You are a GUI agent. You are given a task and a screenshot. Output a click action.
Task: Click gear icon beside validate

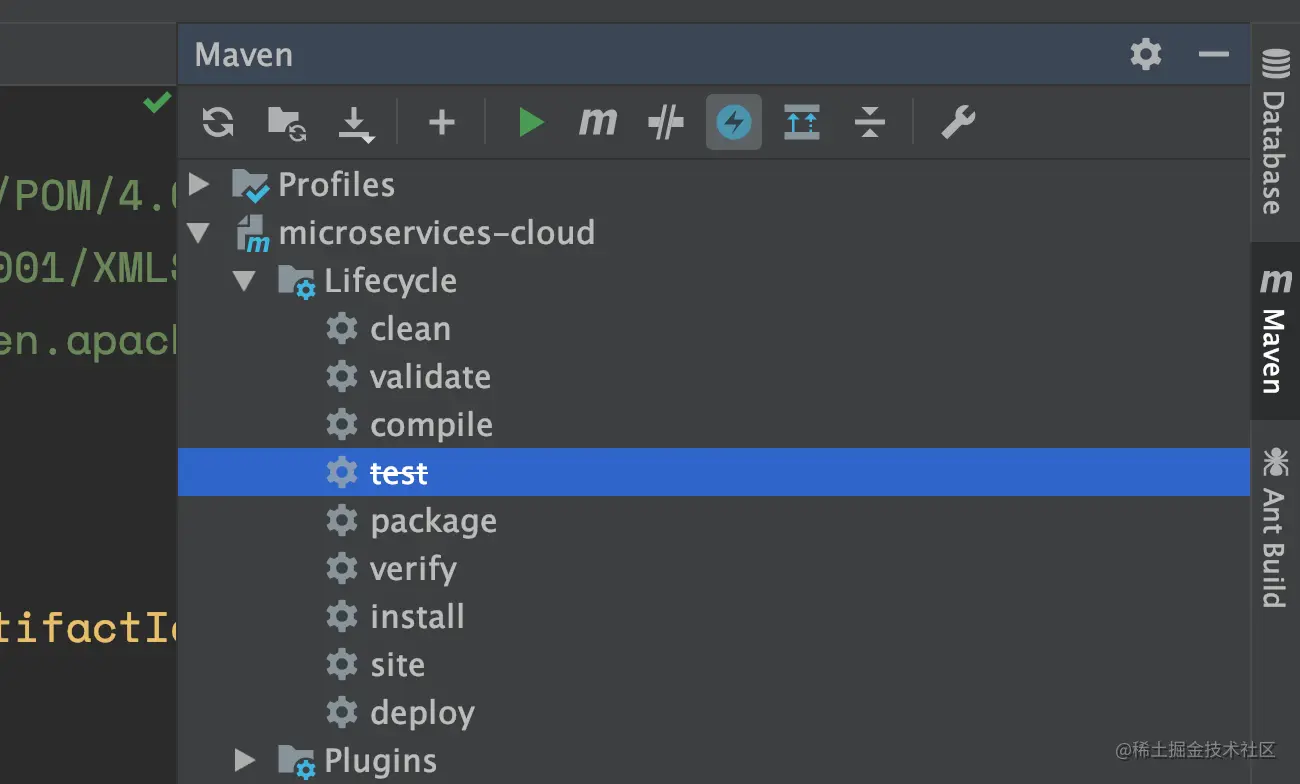pos(342,377)
